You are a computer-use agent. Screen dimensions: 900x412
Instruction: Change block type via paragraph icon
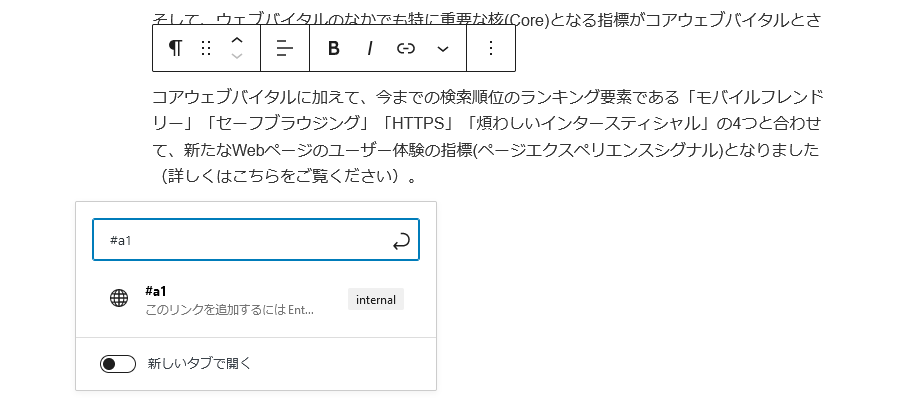pos(175,48)
